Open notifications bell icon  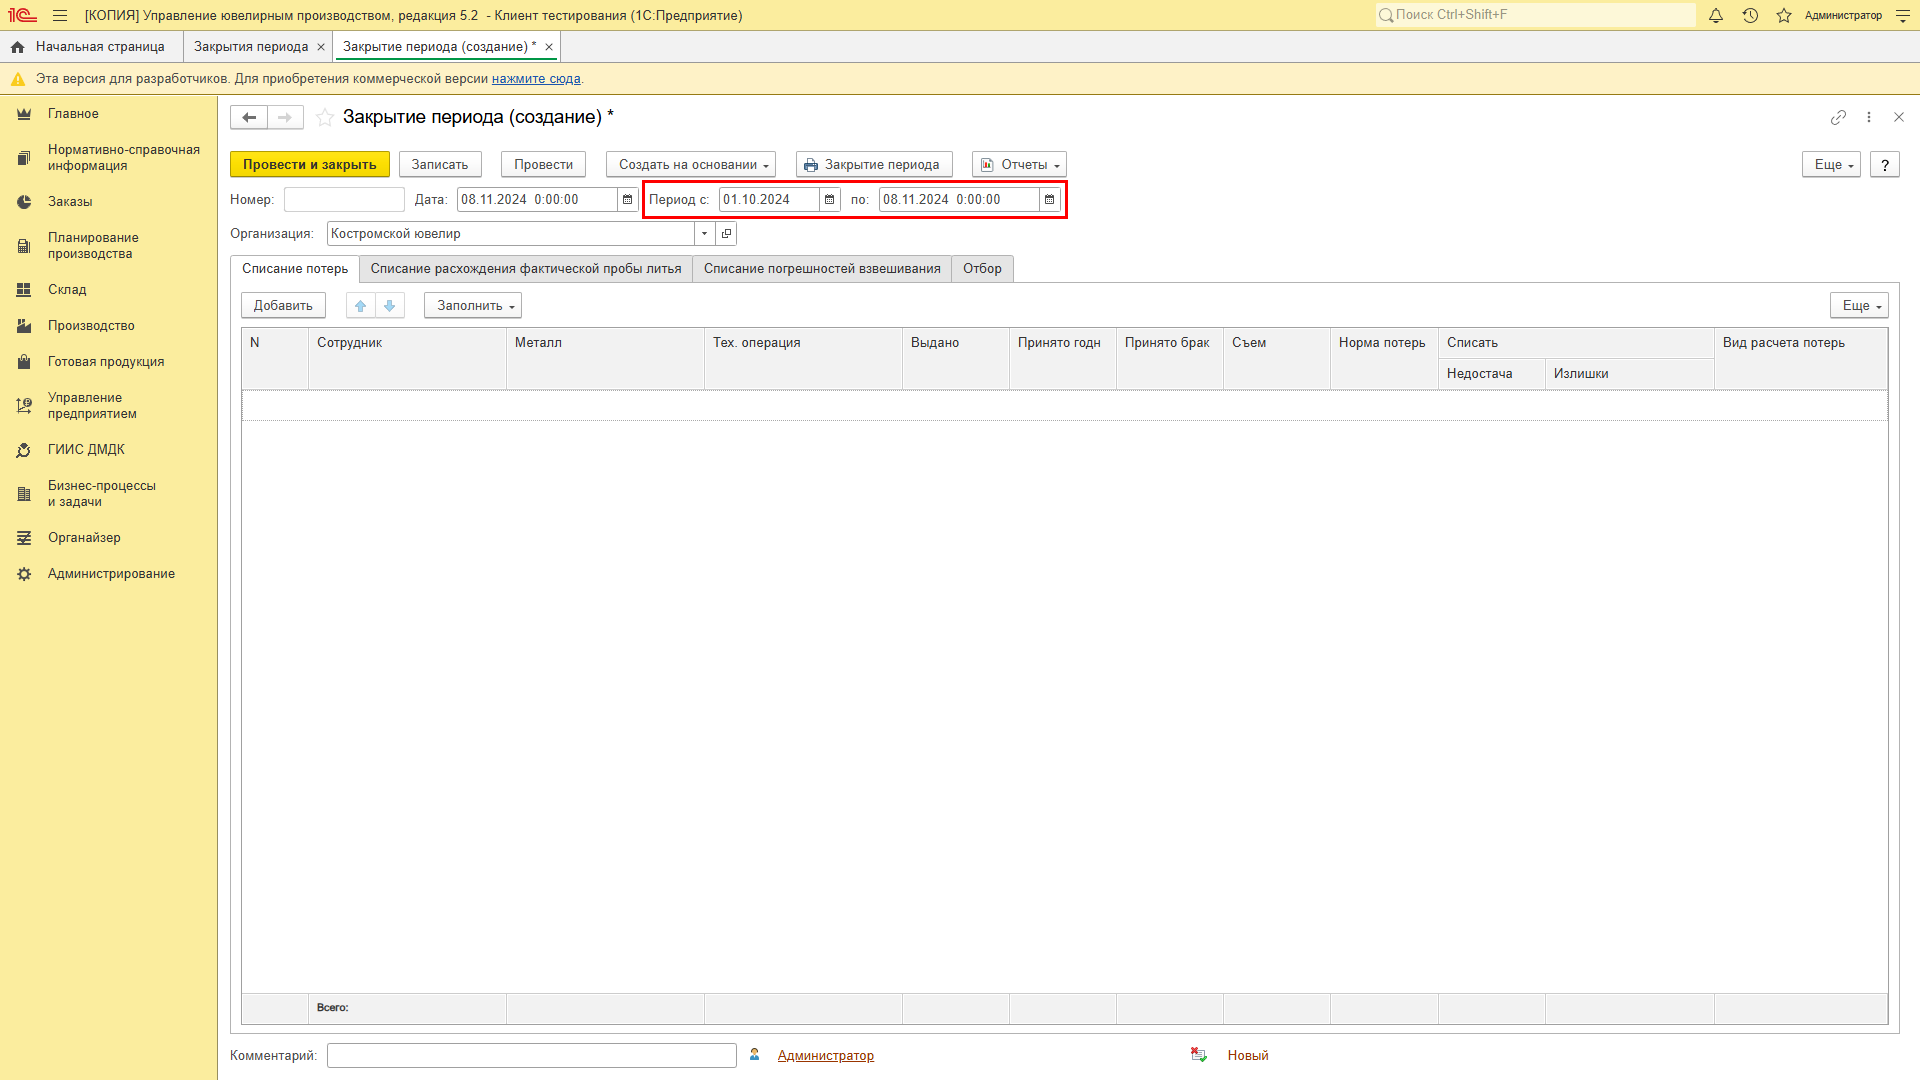(x=1716, y=15)
